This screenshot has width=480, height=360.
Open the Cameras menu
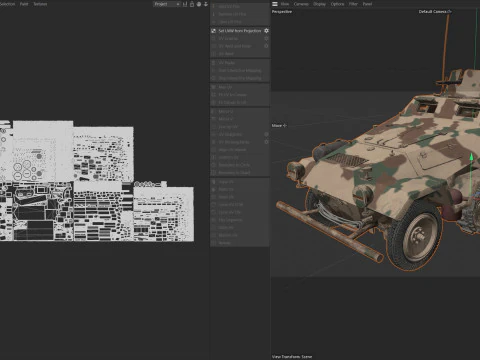(x=301, y=4)
